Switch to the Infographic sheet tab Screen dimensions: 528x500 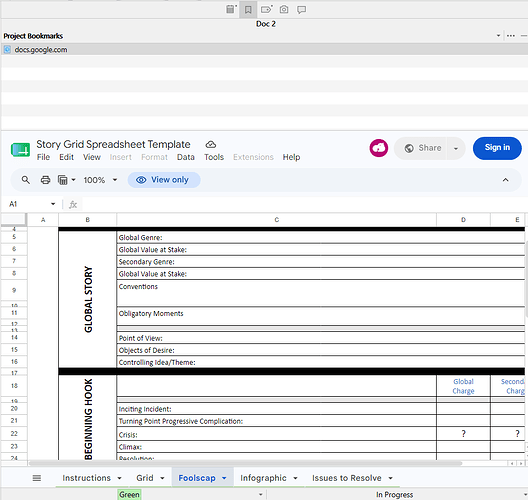263,478
